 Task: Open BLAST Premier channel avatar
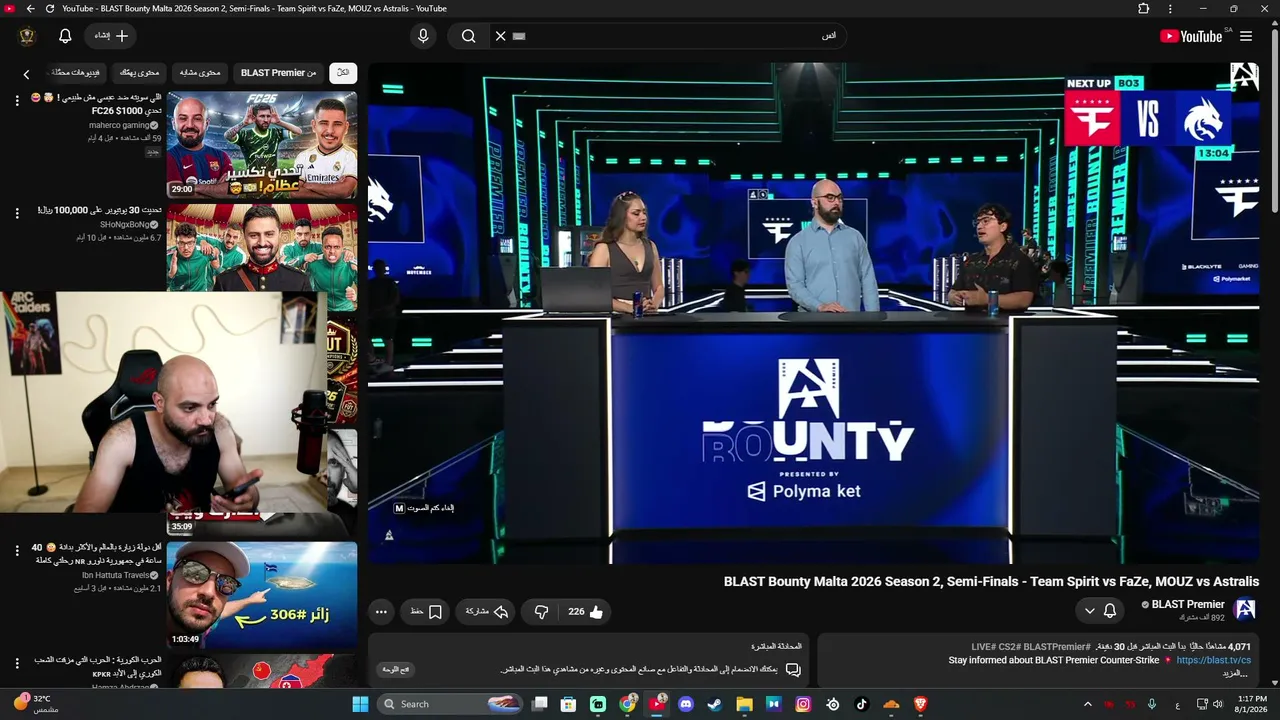1245,609
